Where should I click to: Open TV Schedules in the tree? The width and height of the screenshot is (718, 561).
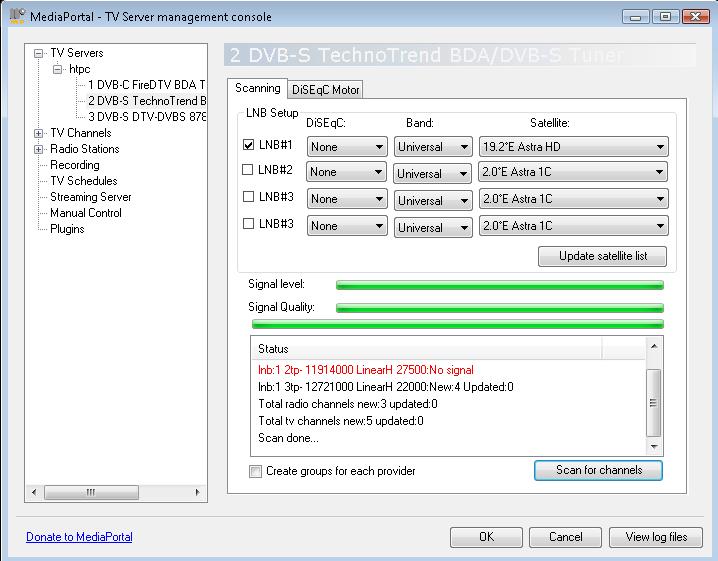(x=84, y=181)
